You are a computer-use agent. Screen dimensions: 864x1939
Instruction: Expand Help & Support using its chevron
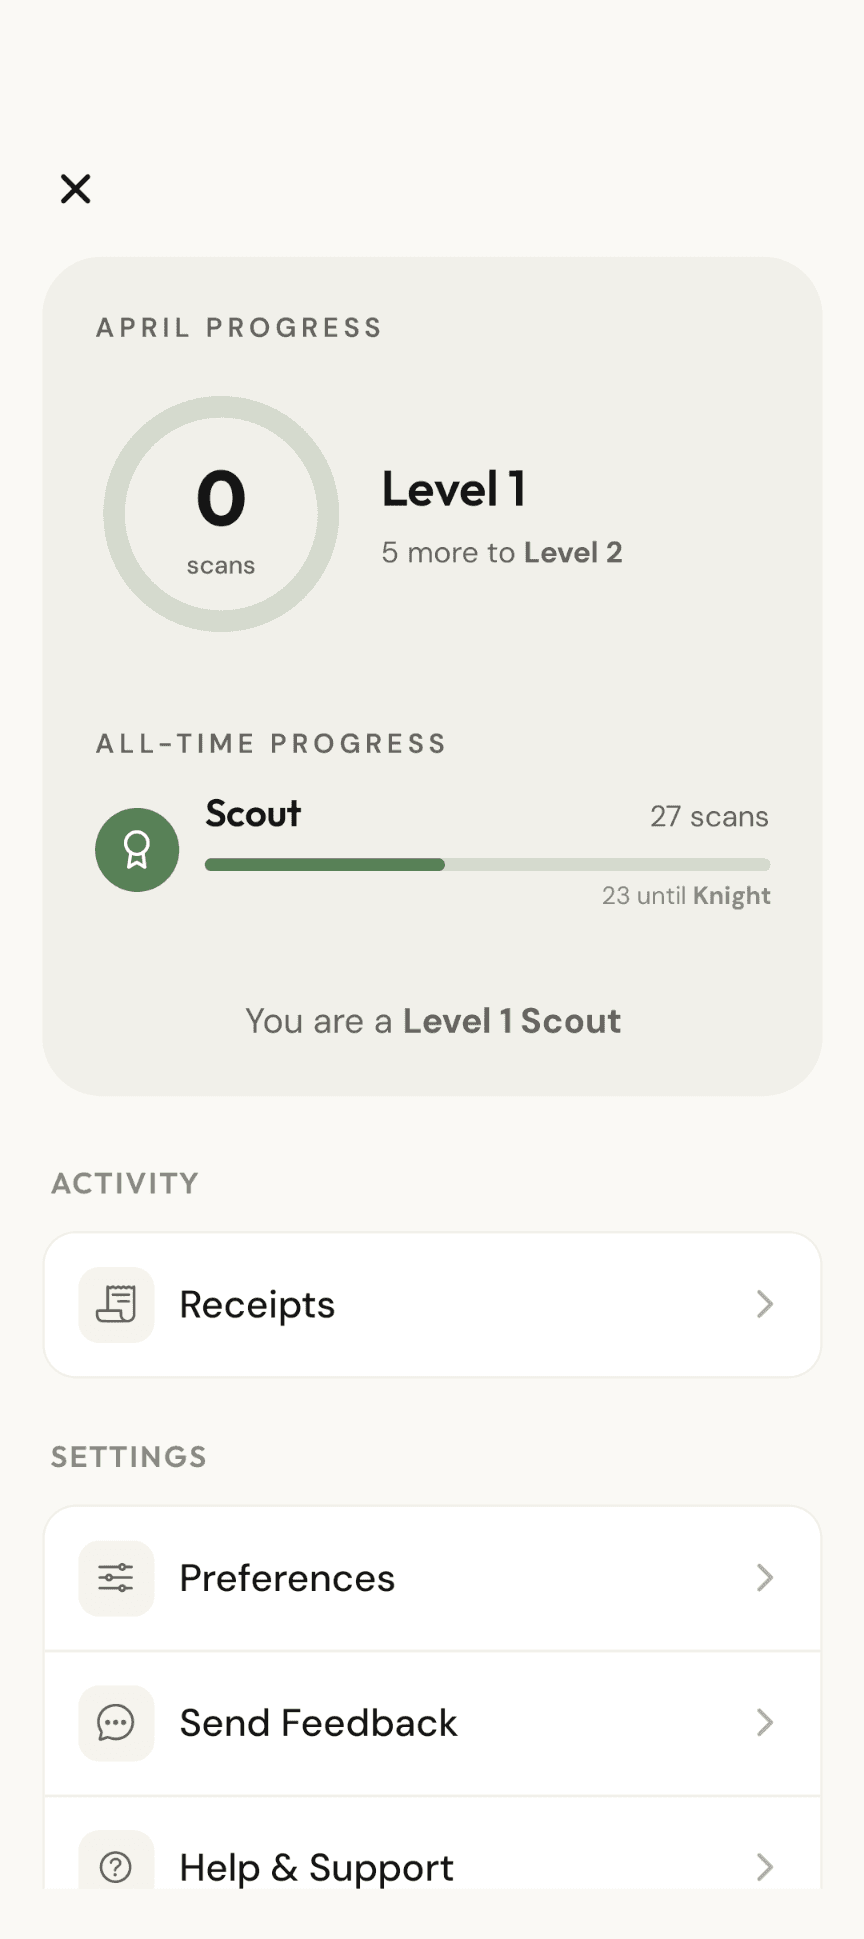click(x=765, y=1866)
